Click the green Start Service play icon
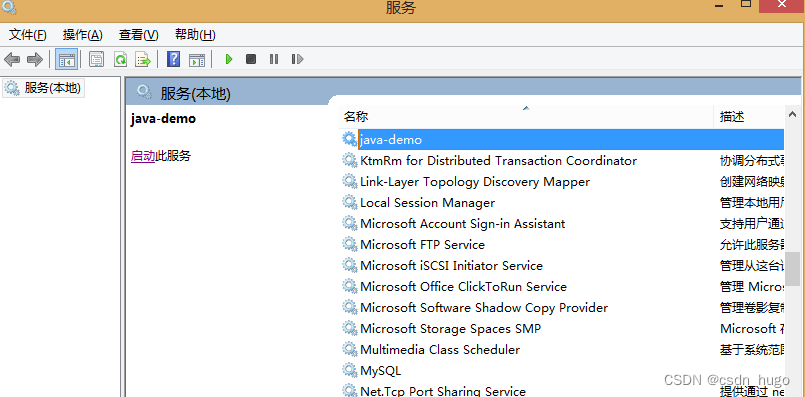 (229, 60)
